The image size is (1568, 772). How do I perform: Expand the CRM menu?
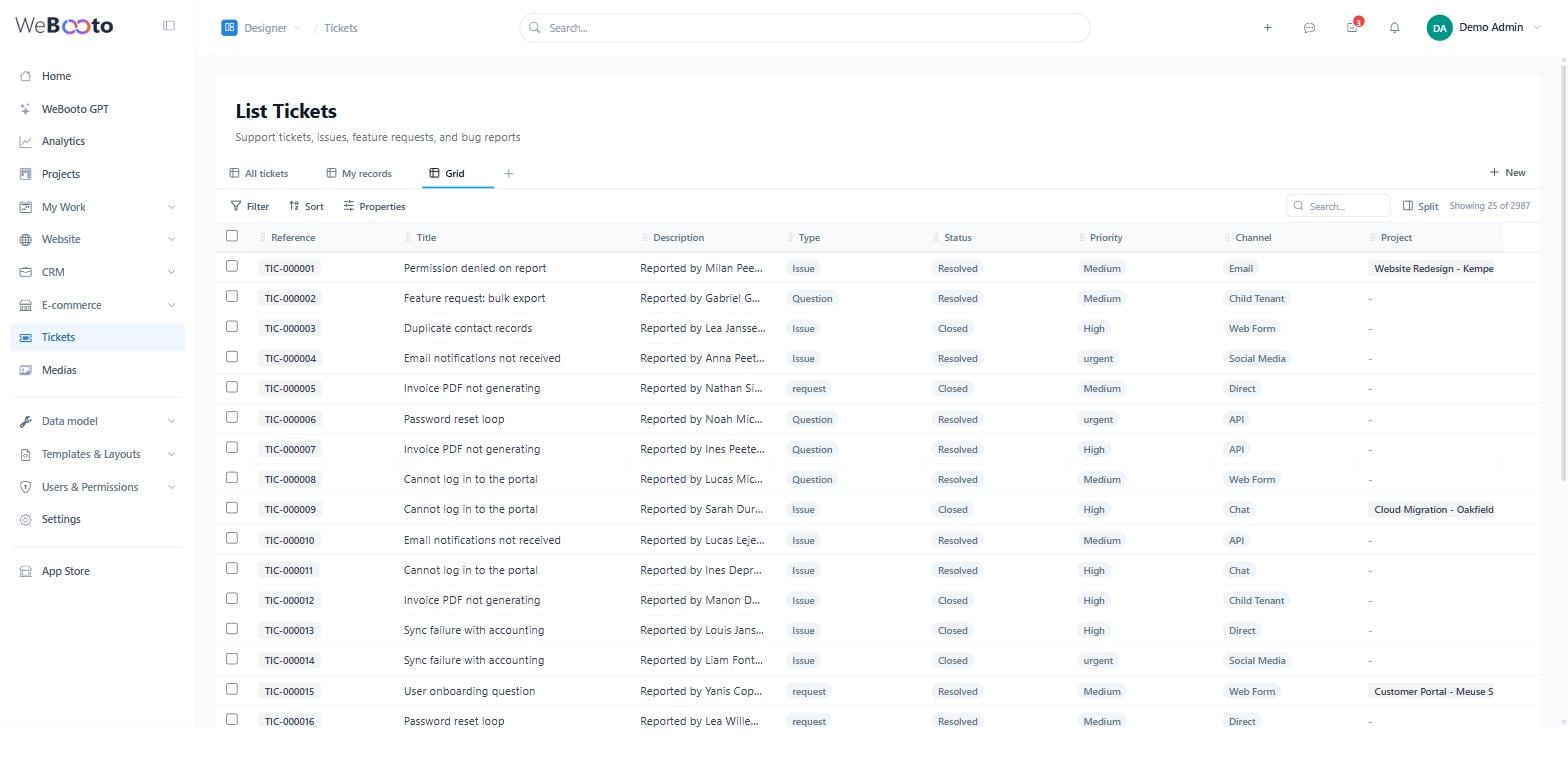pyautogui.click(x=98, y=272)
